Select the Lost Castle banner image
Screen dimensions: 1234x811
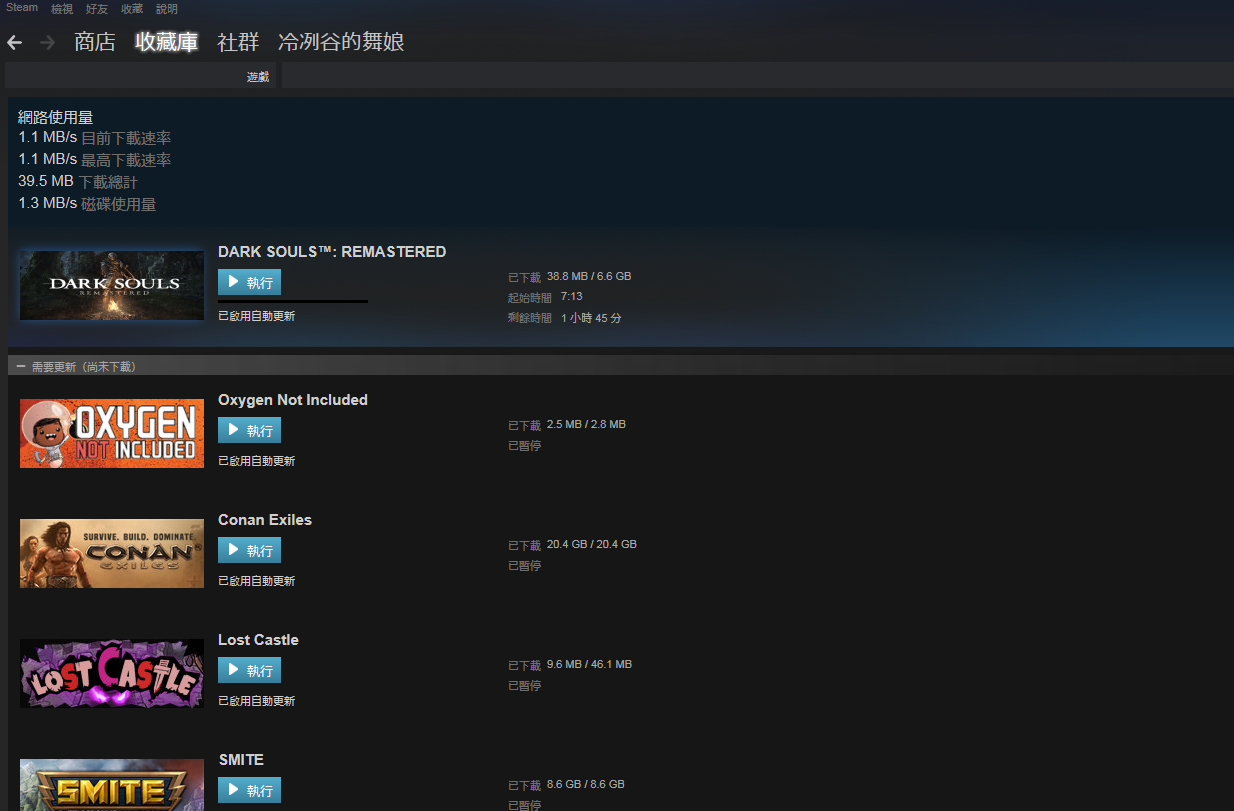tap(112, 673)
